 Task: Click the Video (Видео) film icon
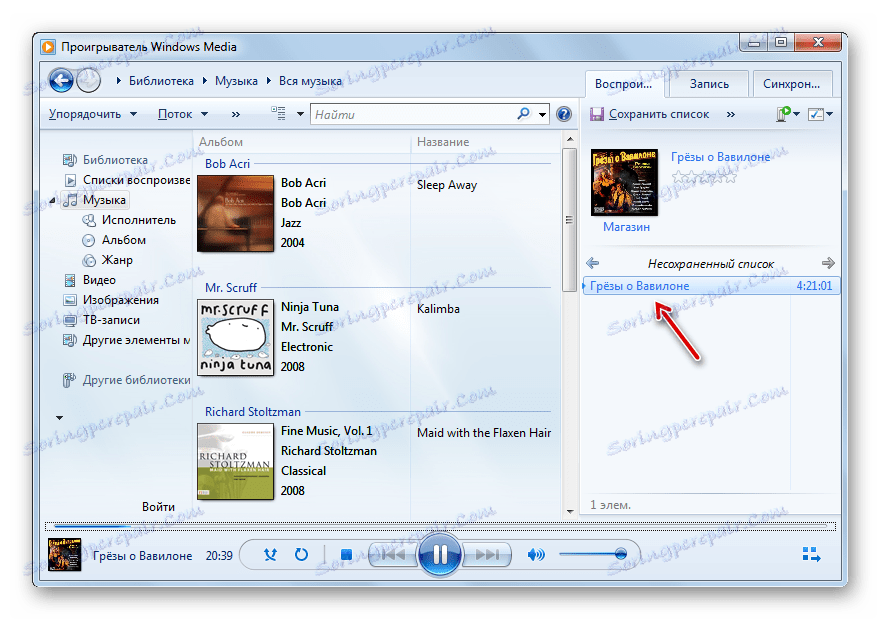pyautogui.click(x=70, y=280)
